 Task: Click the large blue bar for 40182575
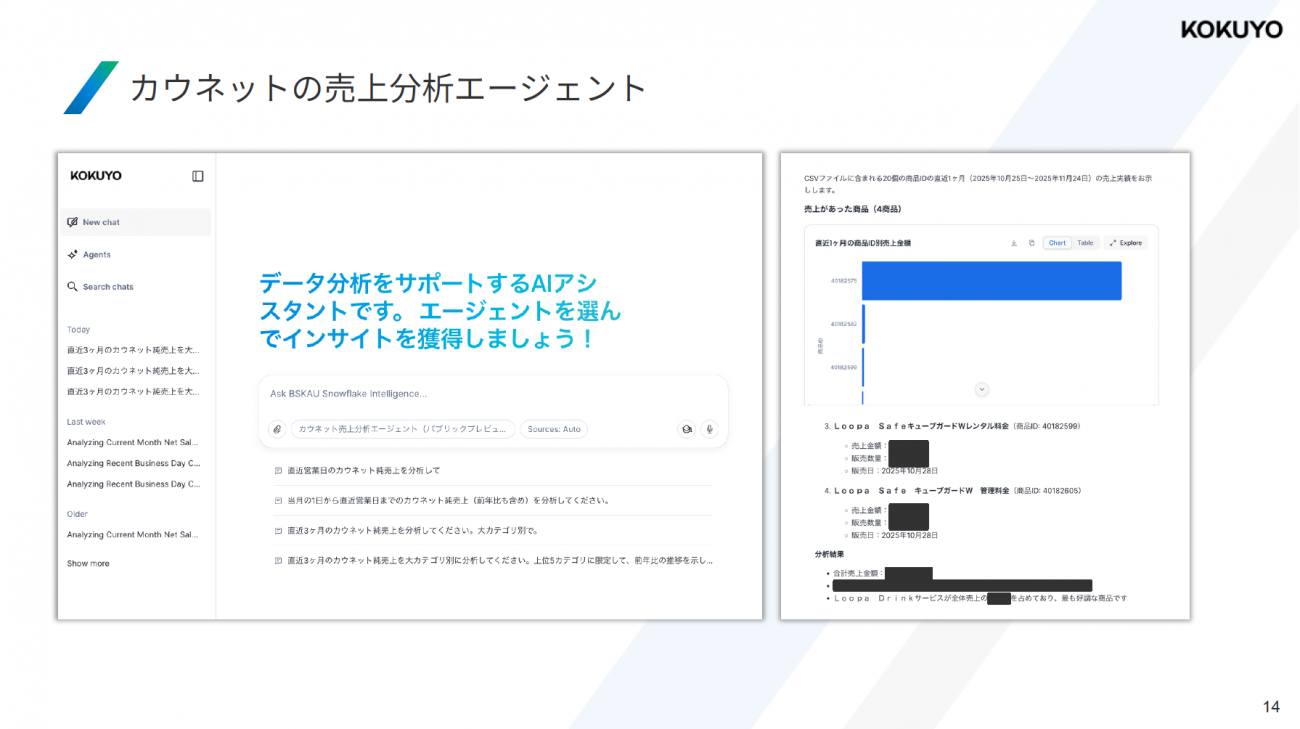coord(990,281)
